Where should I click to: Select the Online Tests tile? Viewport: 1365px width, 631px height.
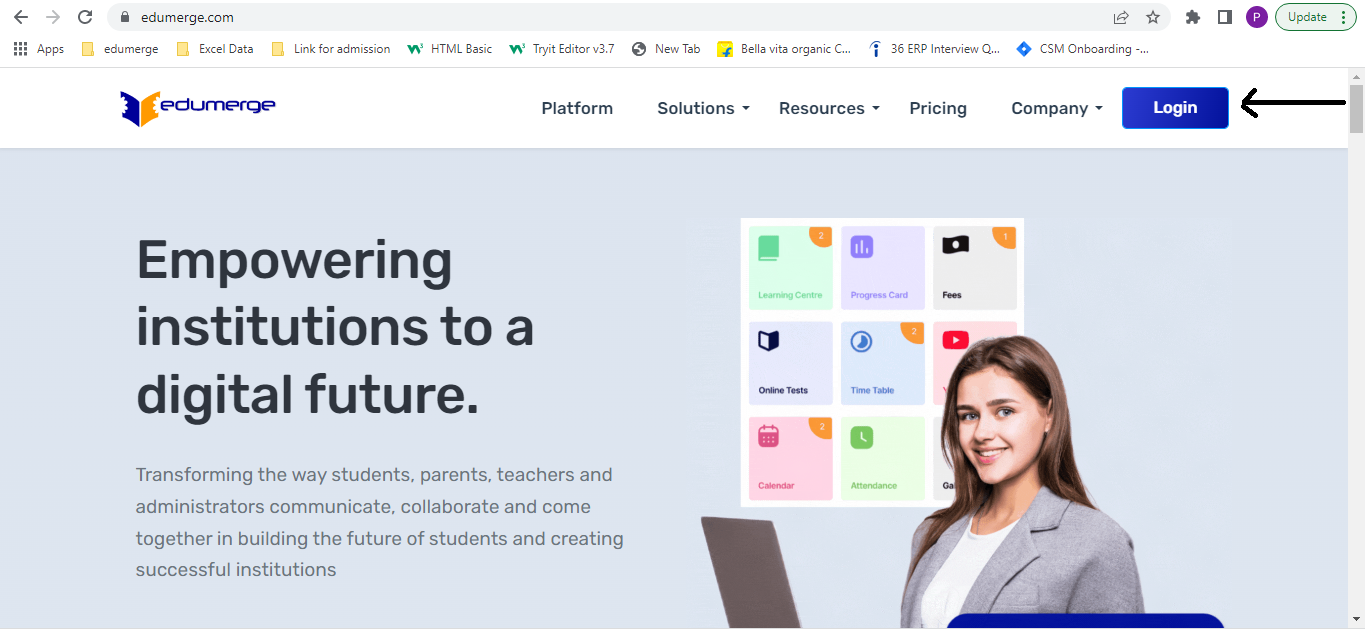[x=790, y=363]
